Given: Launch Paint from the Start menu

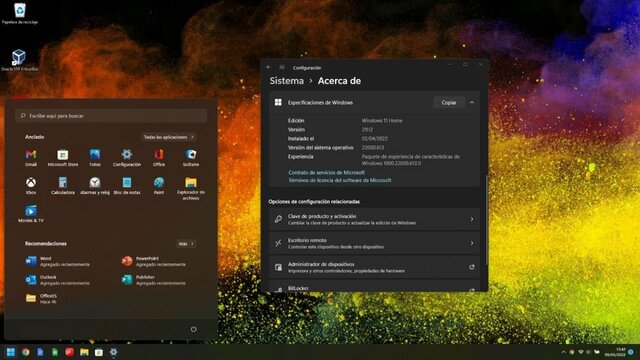Looking at the screenshot, I should click(159, 186).
